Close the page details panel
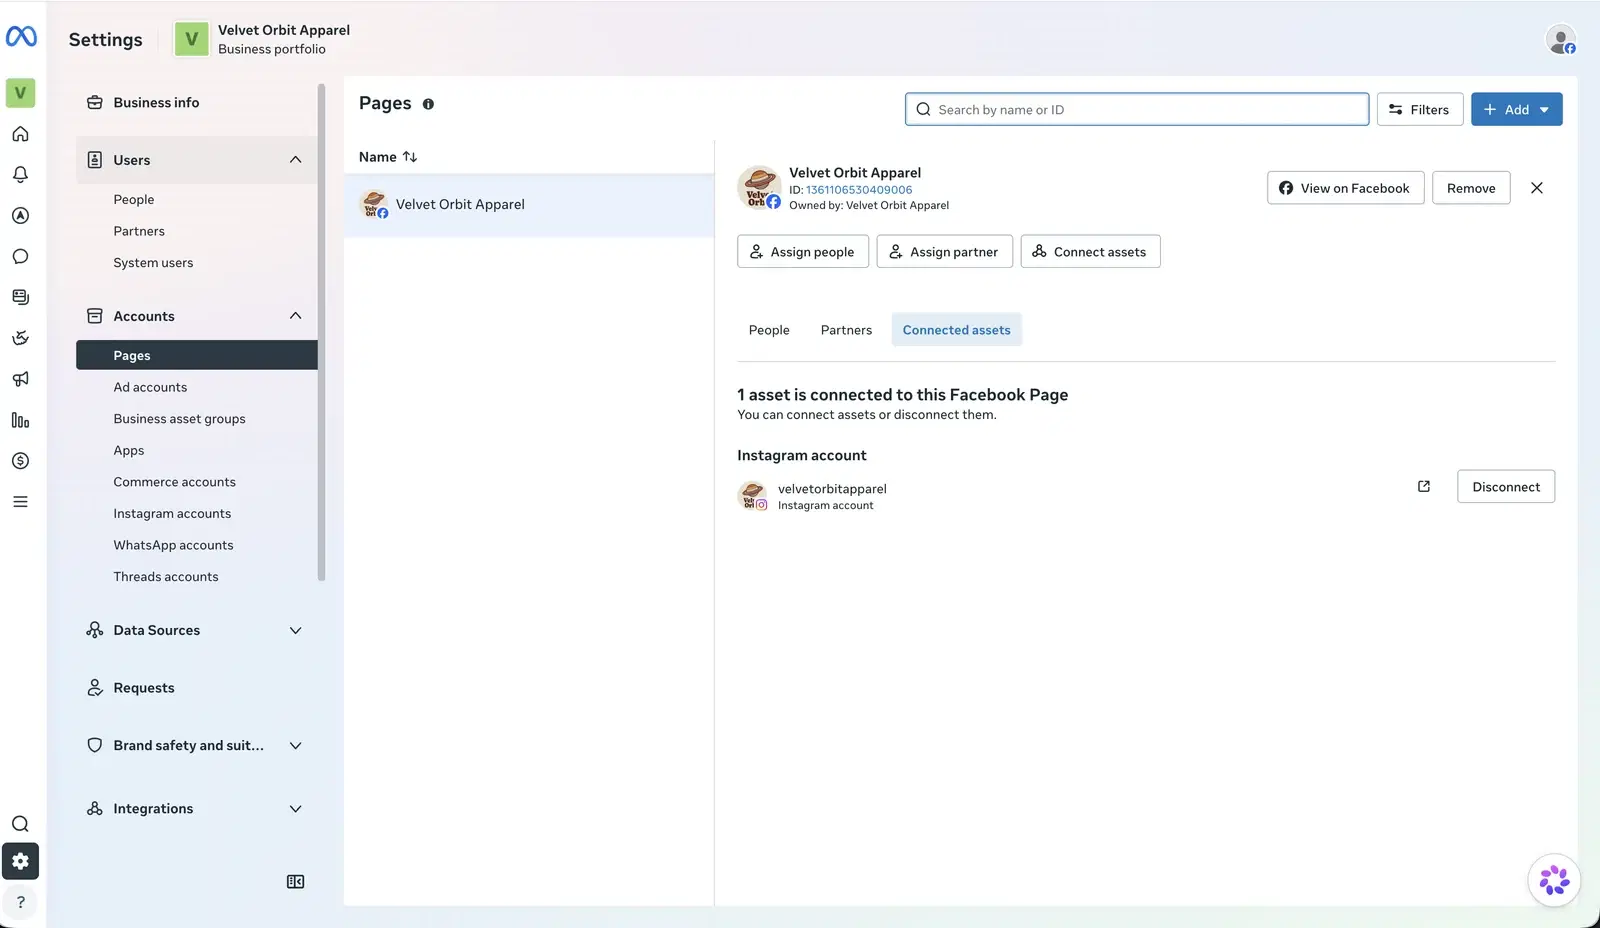 (x=1537, y=188)
